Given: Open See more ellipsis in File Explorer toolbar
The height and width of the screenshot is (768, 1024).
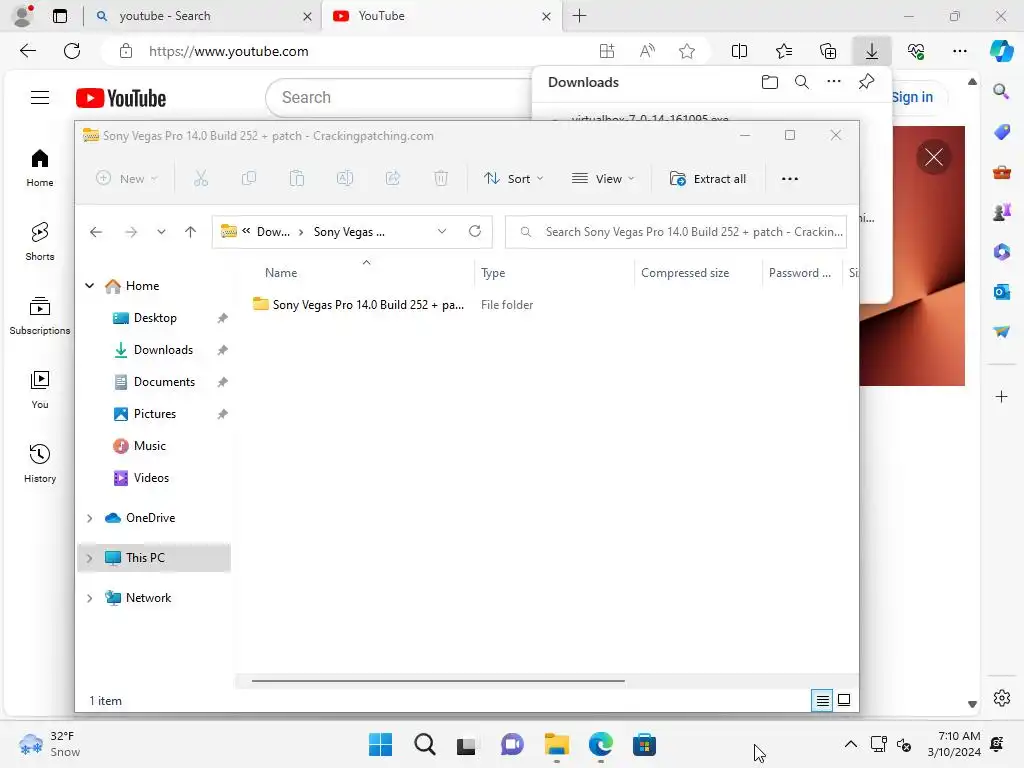Looking at the screenshot, I should point(790,178).
